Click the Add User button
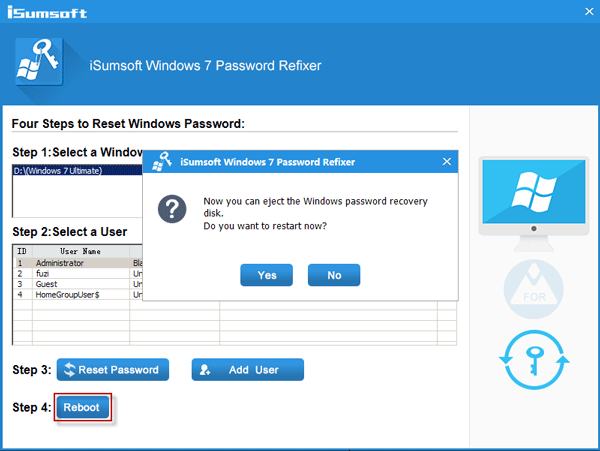 [248, 370]
